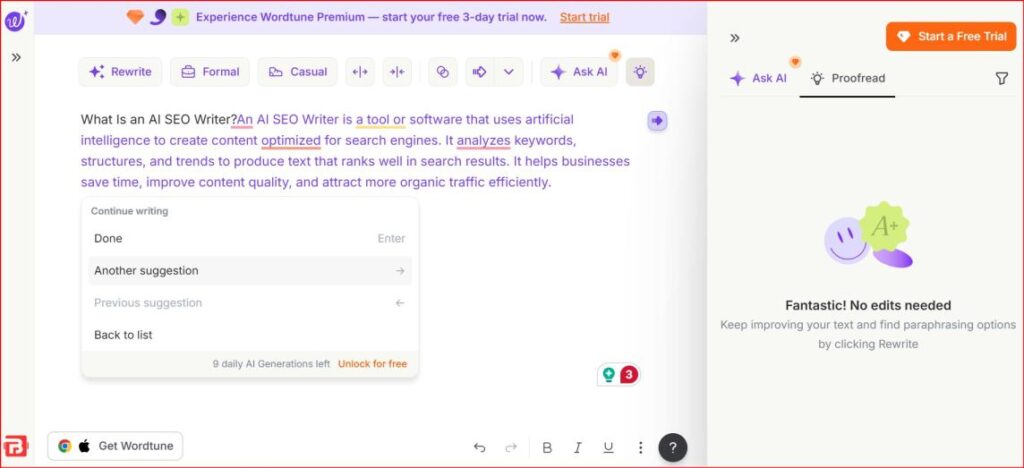Apply the Casual tone
Viewport: 1024px width, 468px height.
tap(297, 72)
